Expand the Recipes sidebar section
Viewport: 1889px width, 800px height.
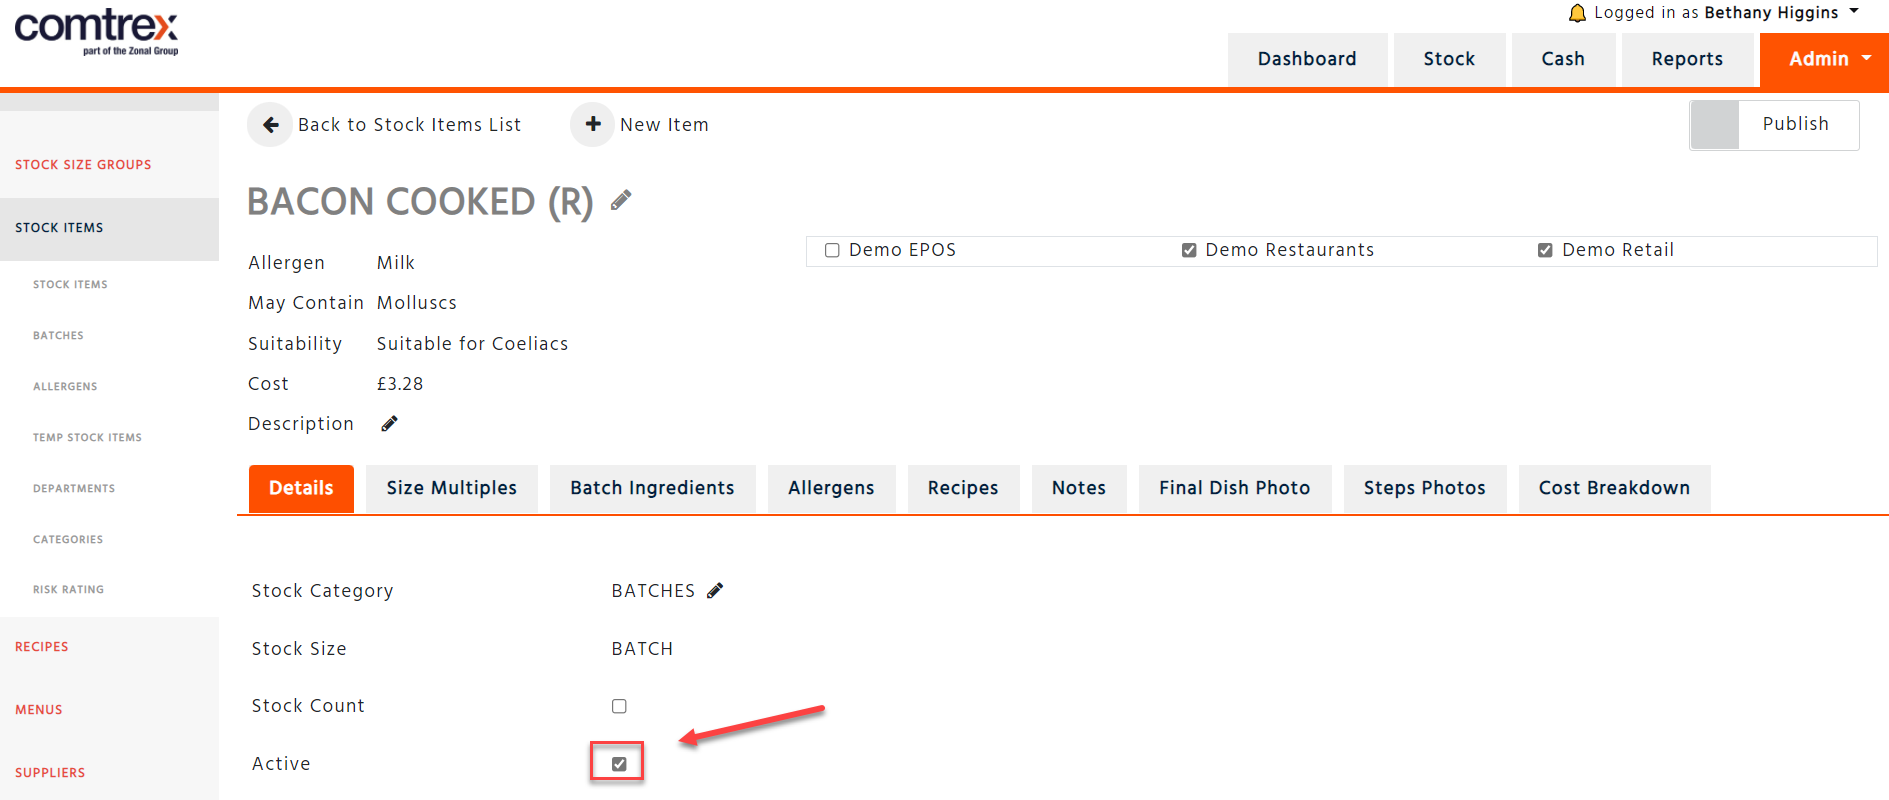(x=42, y=647)
